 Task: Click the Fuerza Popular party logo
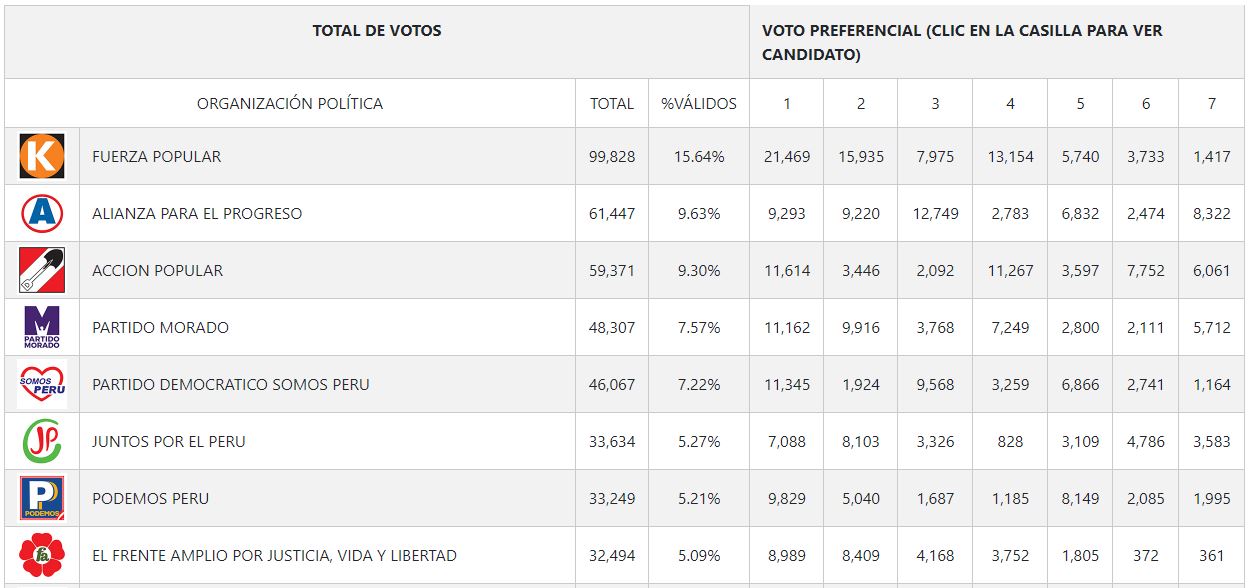tap(42, 156)
